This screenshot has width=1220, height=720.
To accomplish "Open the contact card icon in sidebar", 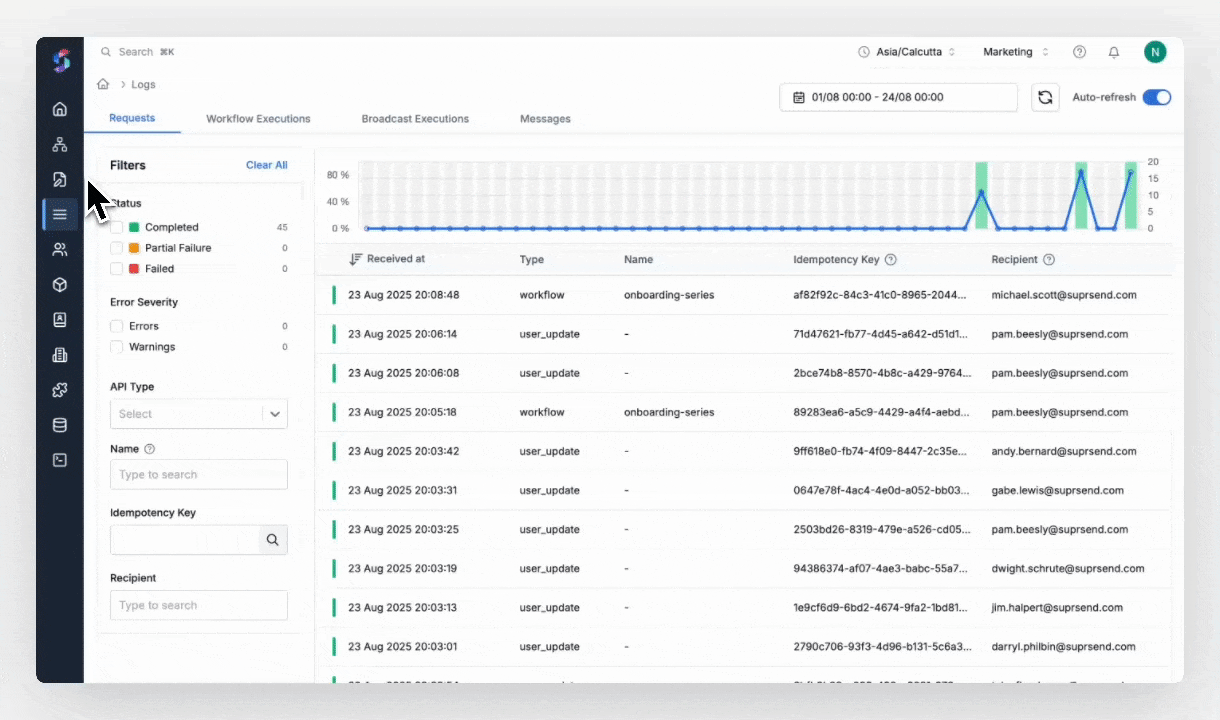I will (x=60, y=320).
